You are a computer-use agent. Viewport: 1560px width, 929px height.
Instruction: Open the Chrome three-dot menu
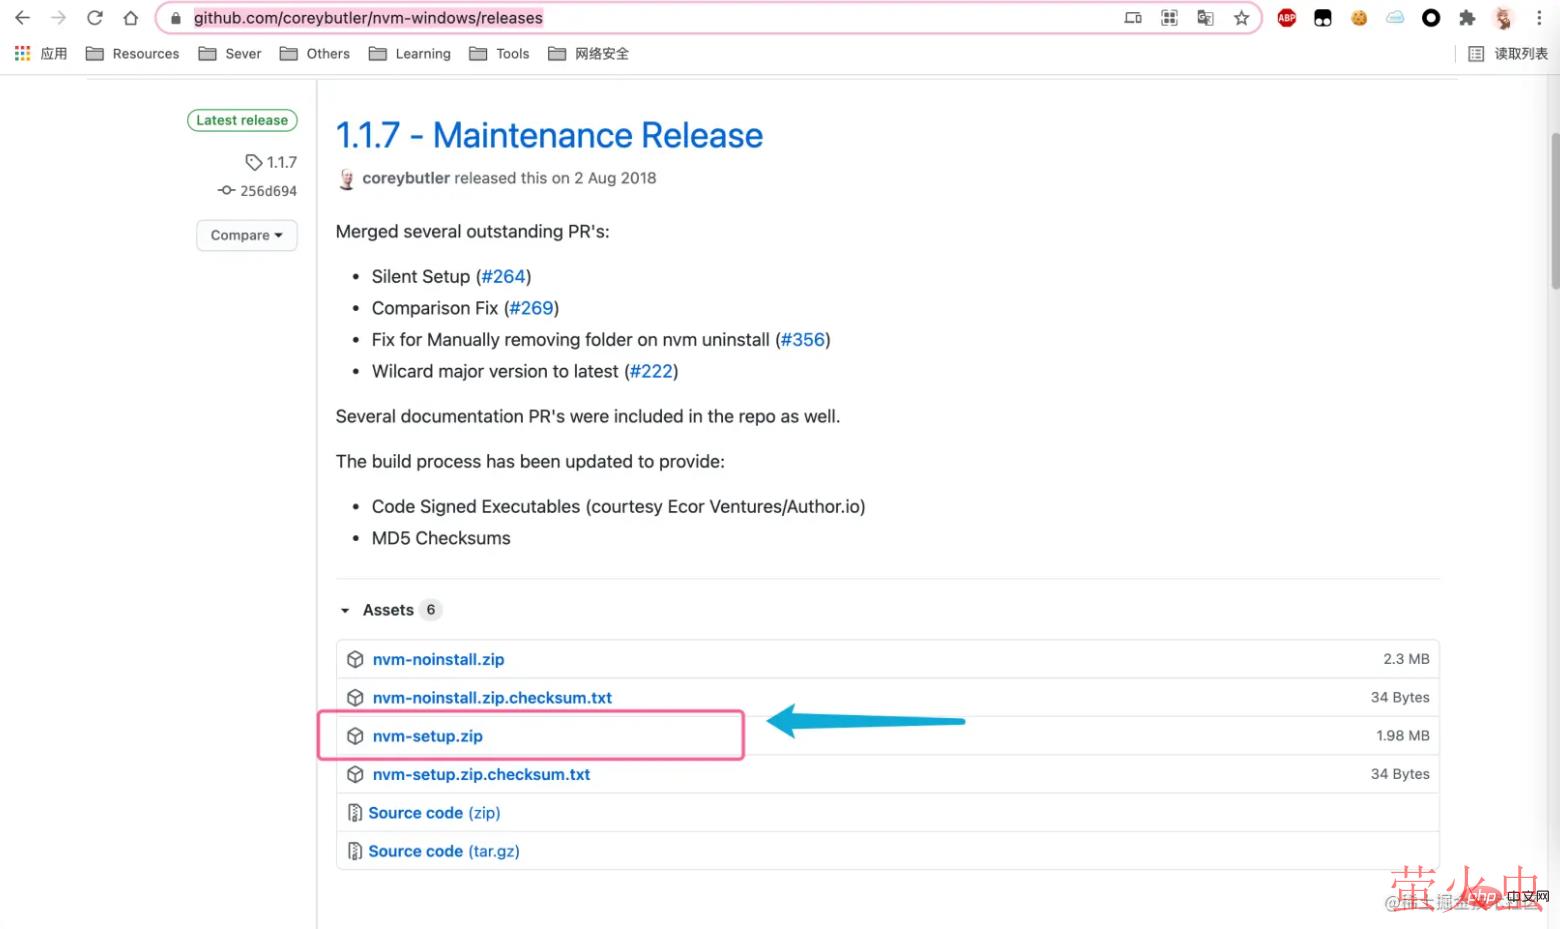tap(1539, 18)
